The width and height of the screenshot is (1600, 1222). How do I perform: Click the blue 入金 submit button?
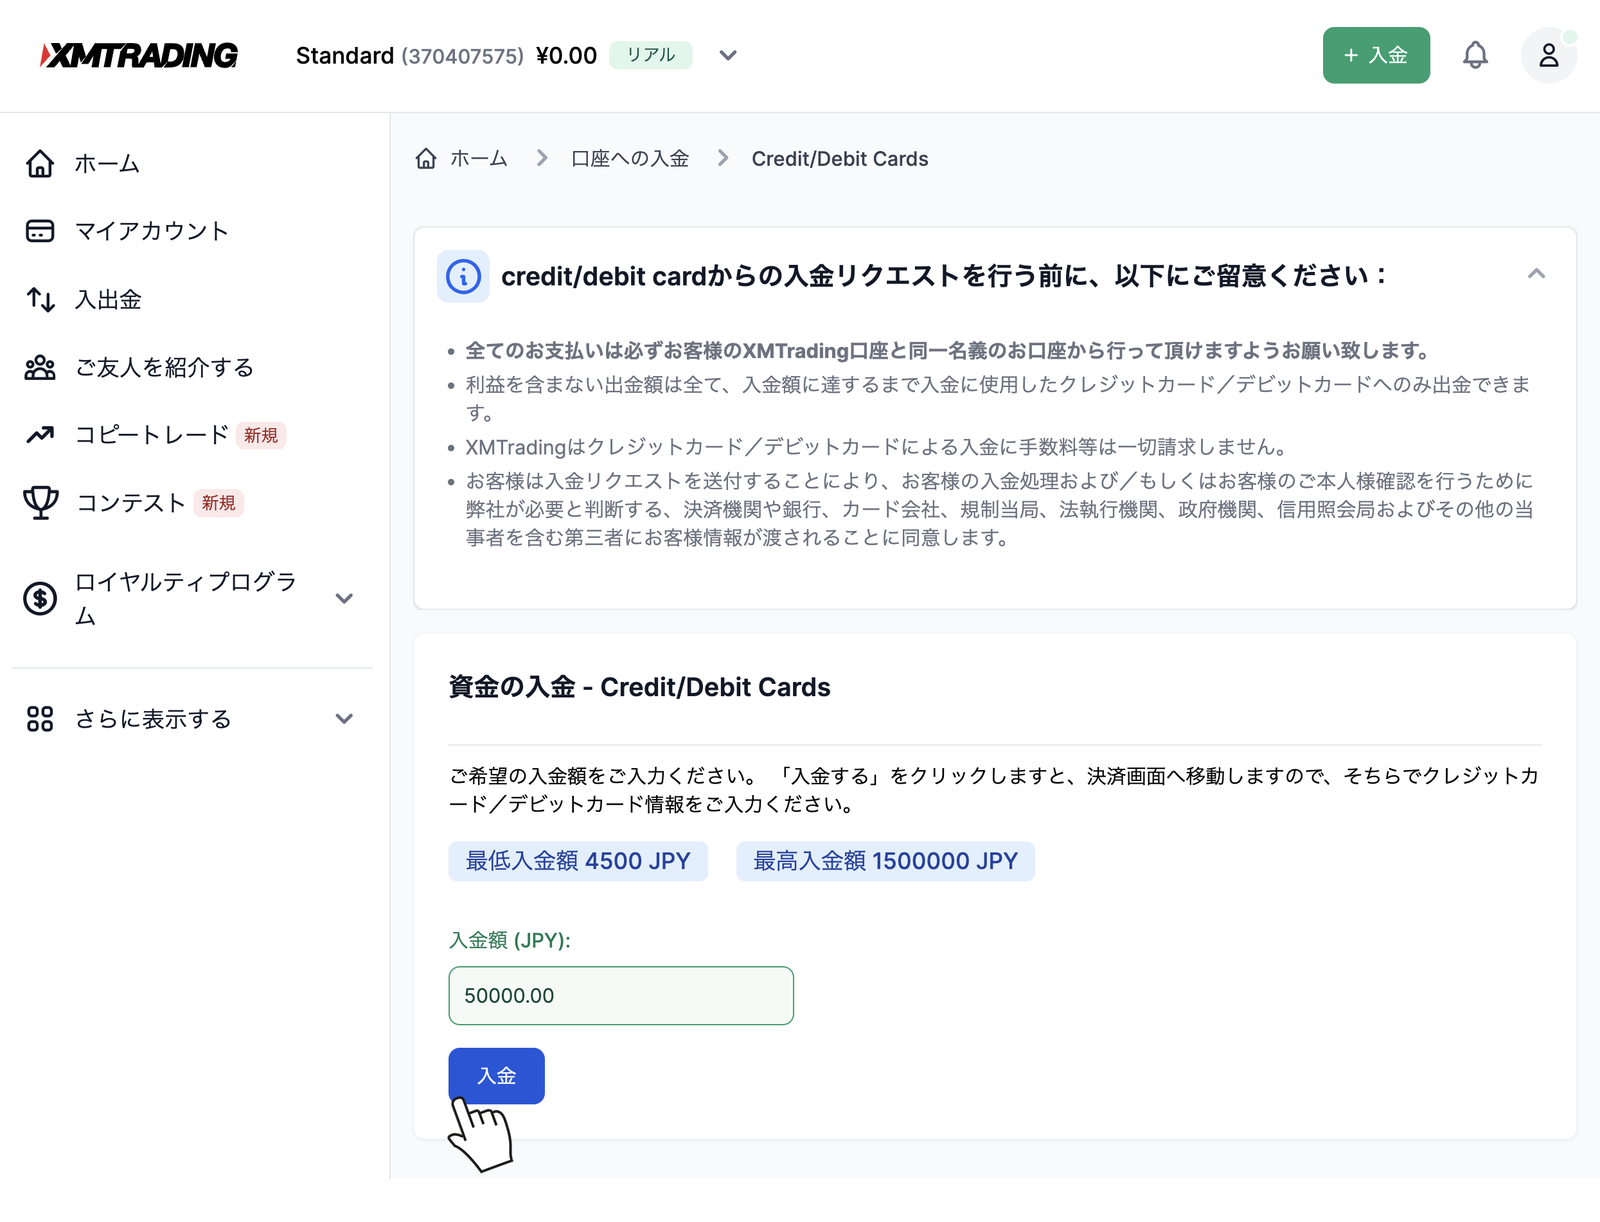(x=496, y=1076)
